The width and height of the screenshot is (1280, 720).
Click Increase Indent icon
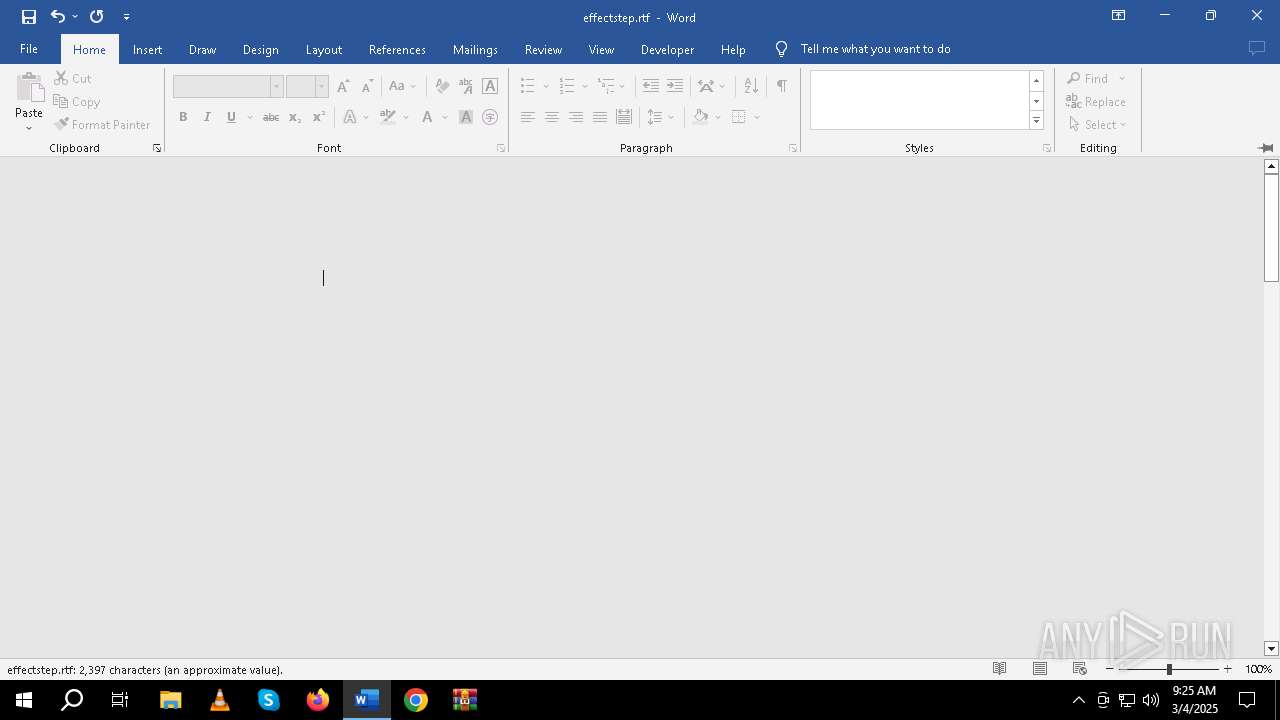click(x=675, y=86)
